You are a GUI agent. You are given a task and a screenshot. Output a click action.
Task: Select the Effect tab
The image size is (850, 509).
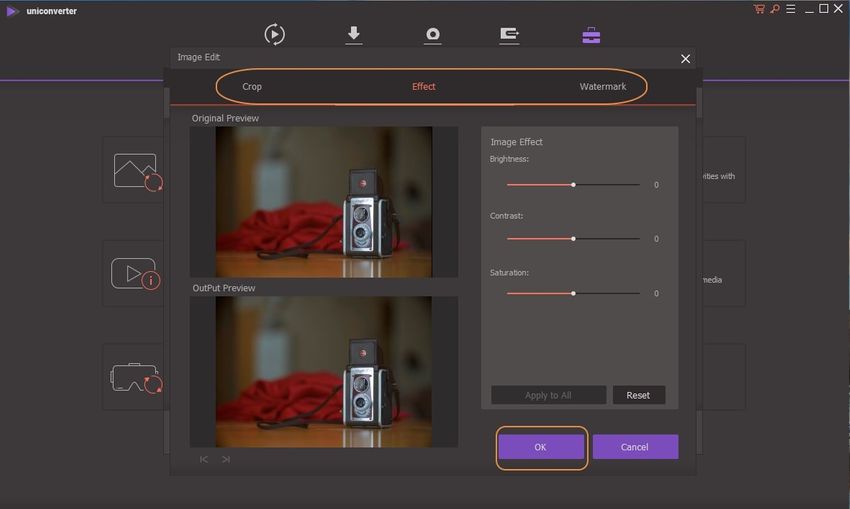coord(424,87)
